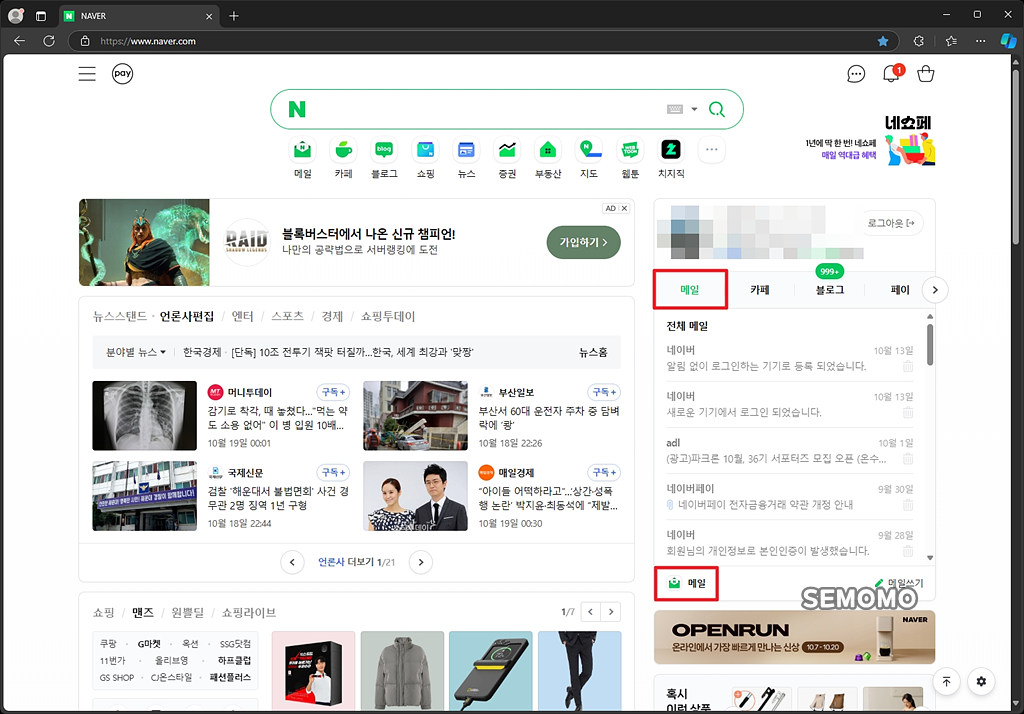Viewport: 1024px width, 714px height.
Task: Go to the previous 언론사 page
Action: click(292, 562)
